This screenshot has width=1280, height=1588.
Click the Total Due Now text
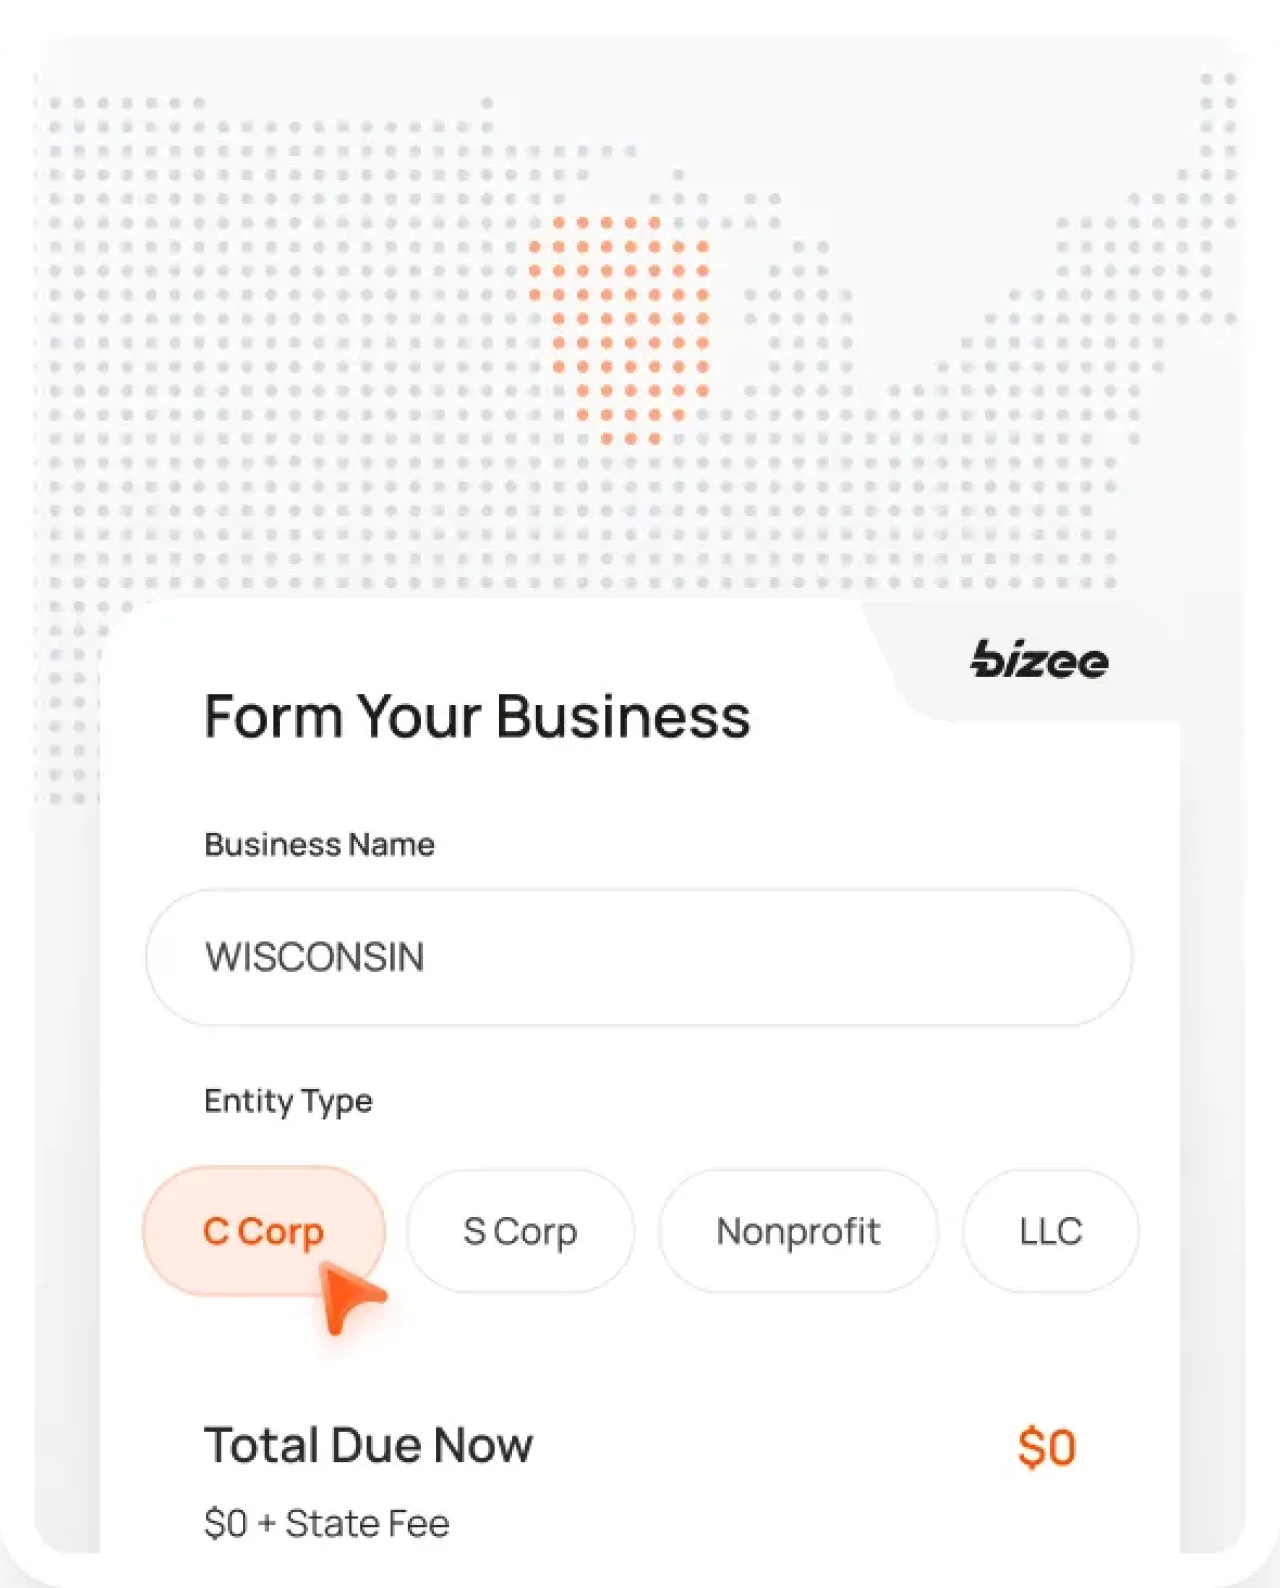[x=369, y=1444]
